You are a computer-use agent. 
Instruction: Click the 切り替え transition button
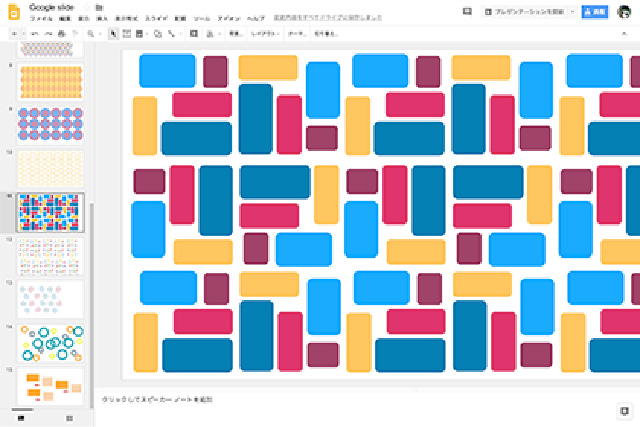tap(326, 34)
